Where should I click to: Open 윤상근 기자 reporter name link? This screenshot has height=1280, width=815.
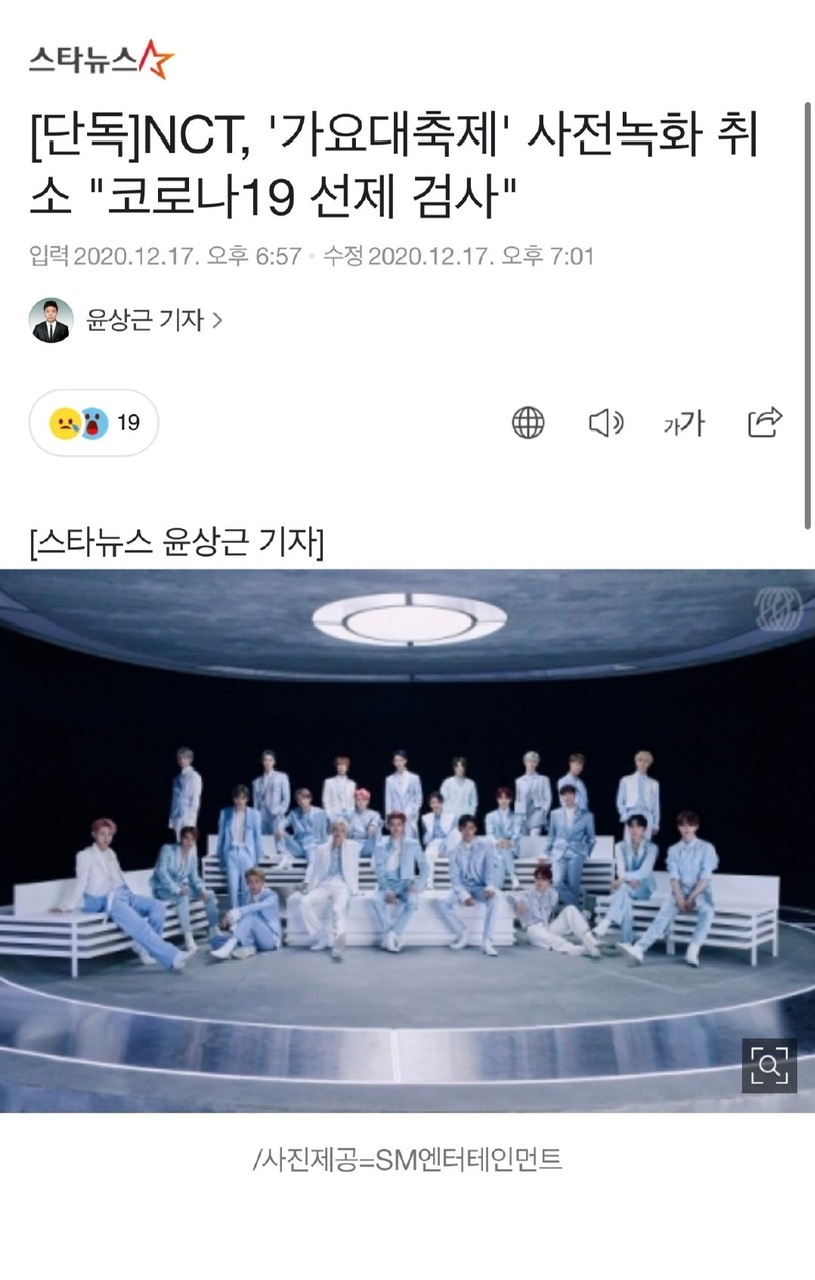pyautogui.click(x=145, y=321)
